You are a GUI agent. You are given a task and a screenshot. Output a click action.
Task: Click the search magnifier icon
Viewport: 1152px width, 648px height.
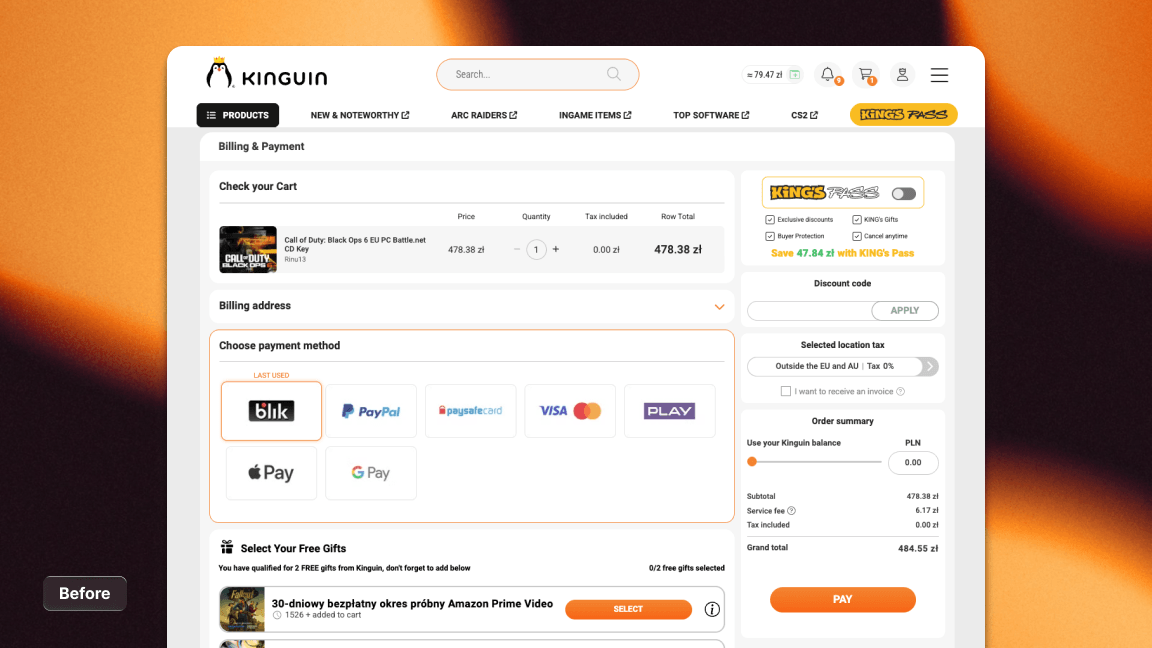pos(614,74)
